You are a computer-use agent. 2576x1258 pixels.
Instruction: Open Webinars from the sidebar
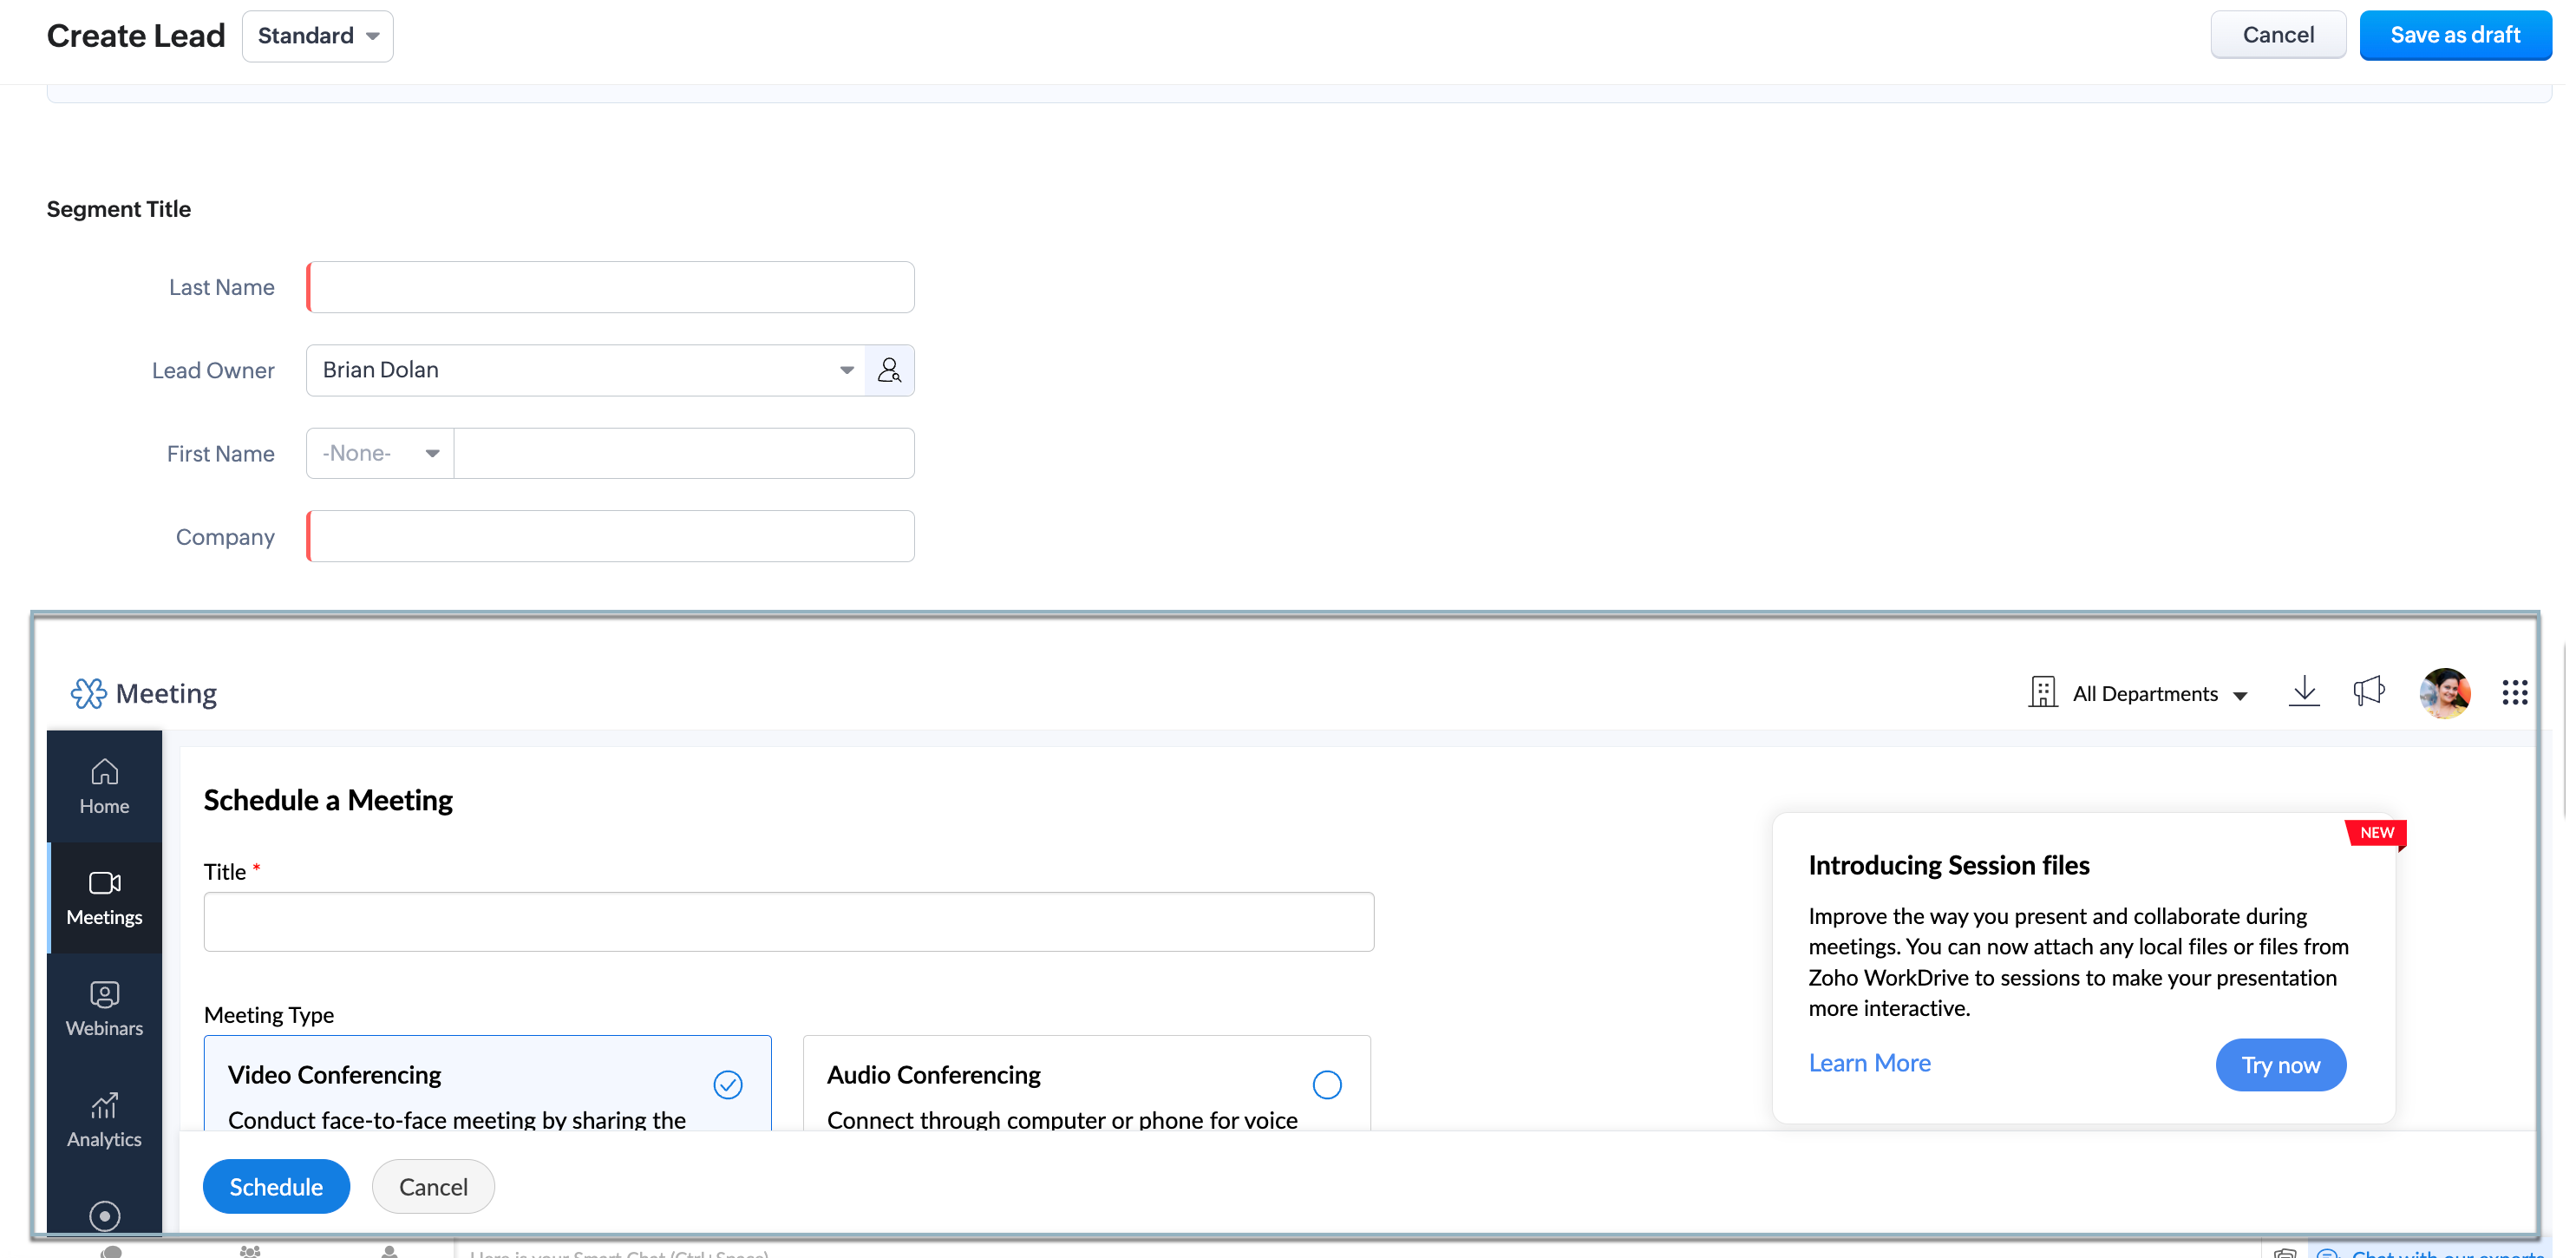click(x=104, y=1009)
